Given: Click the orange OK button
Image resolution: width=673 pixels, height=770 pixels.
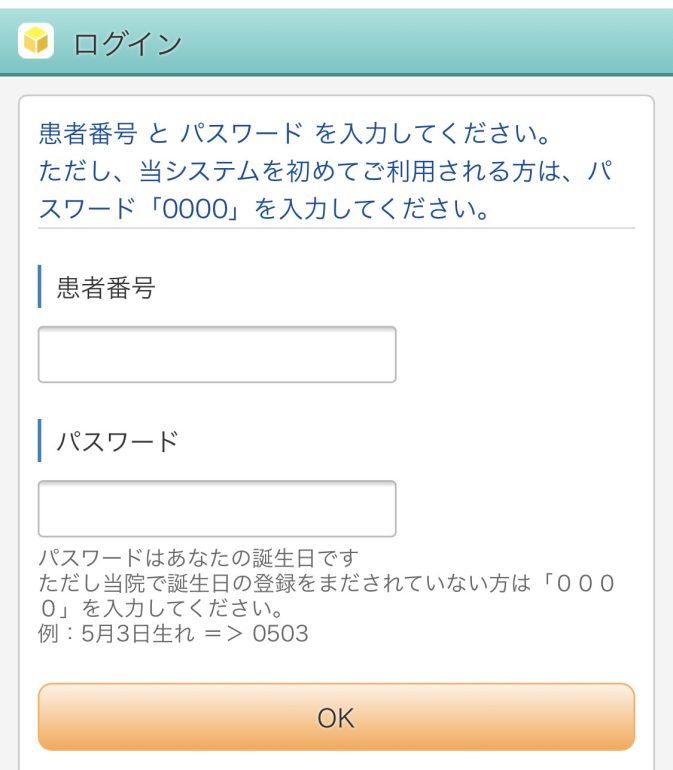Looking at the screenshot, I should click(336, 717).
